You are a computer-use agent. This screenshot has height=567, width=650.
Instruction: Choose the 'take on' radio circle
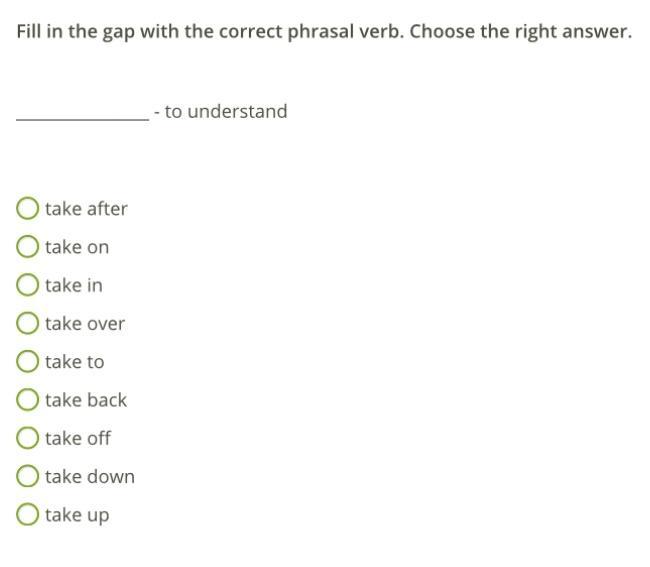coord(28,246)
